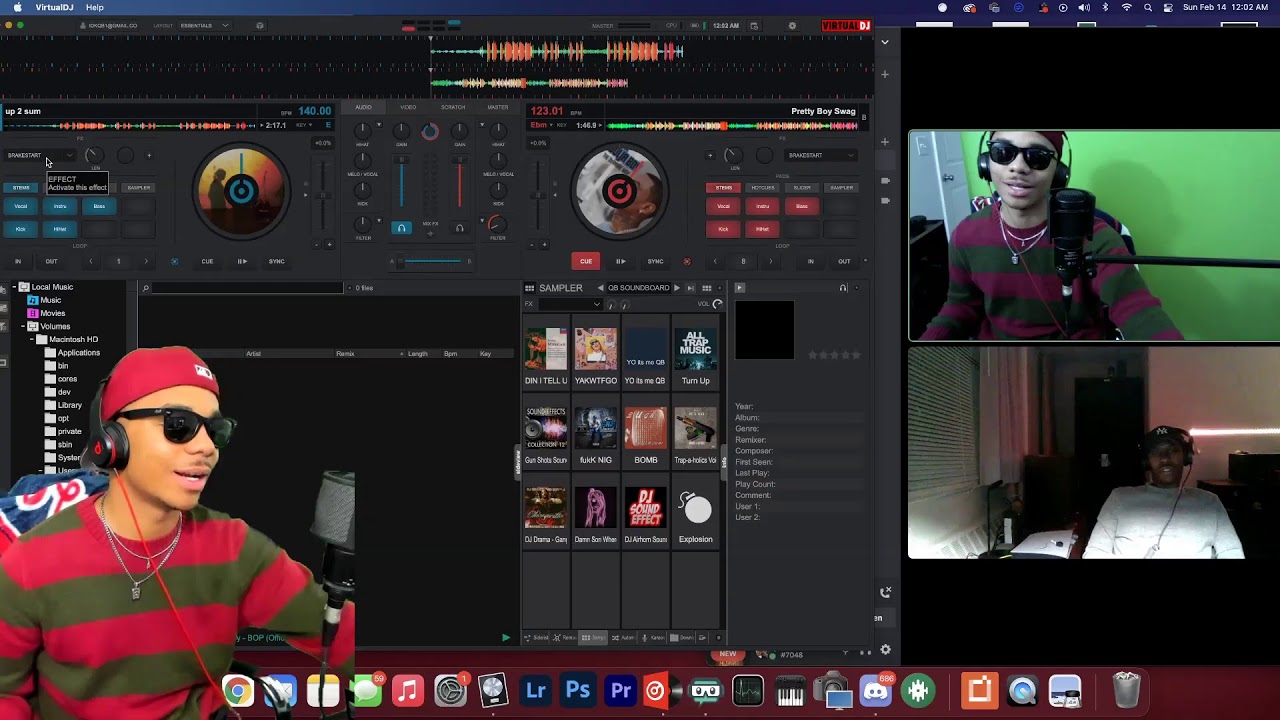Add effect slot plus on left deck
Image resolution: width=1280 pixels, height=720 pixels.
click(149, 155)
